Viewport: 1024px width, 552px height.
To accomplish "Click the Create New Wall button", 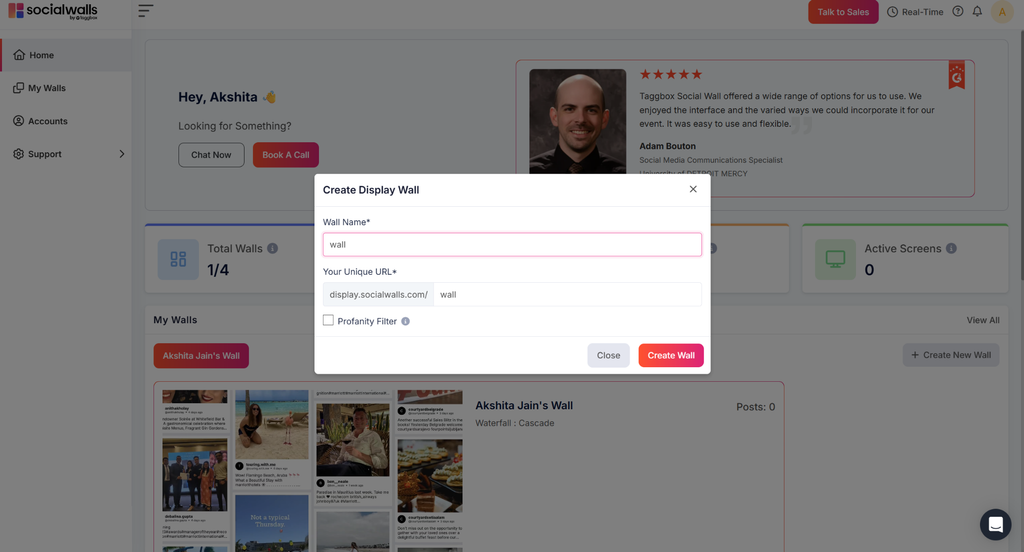I will click(951, 355).
